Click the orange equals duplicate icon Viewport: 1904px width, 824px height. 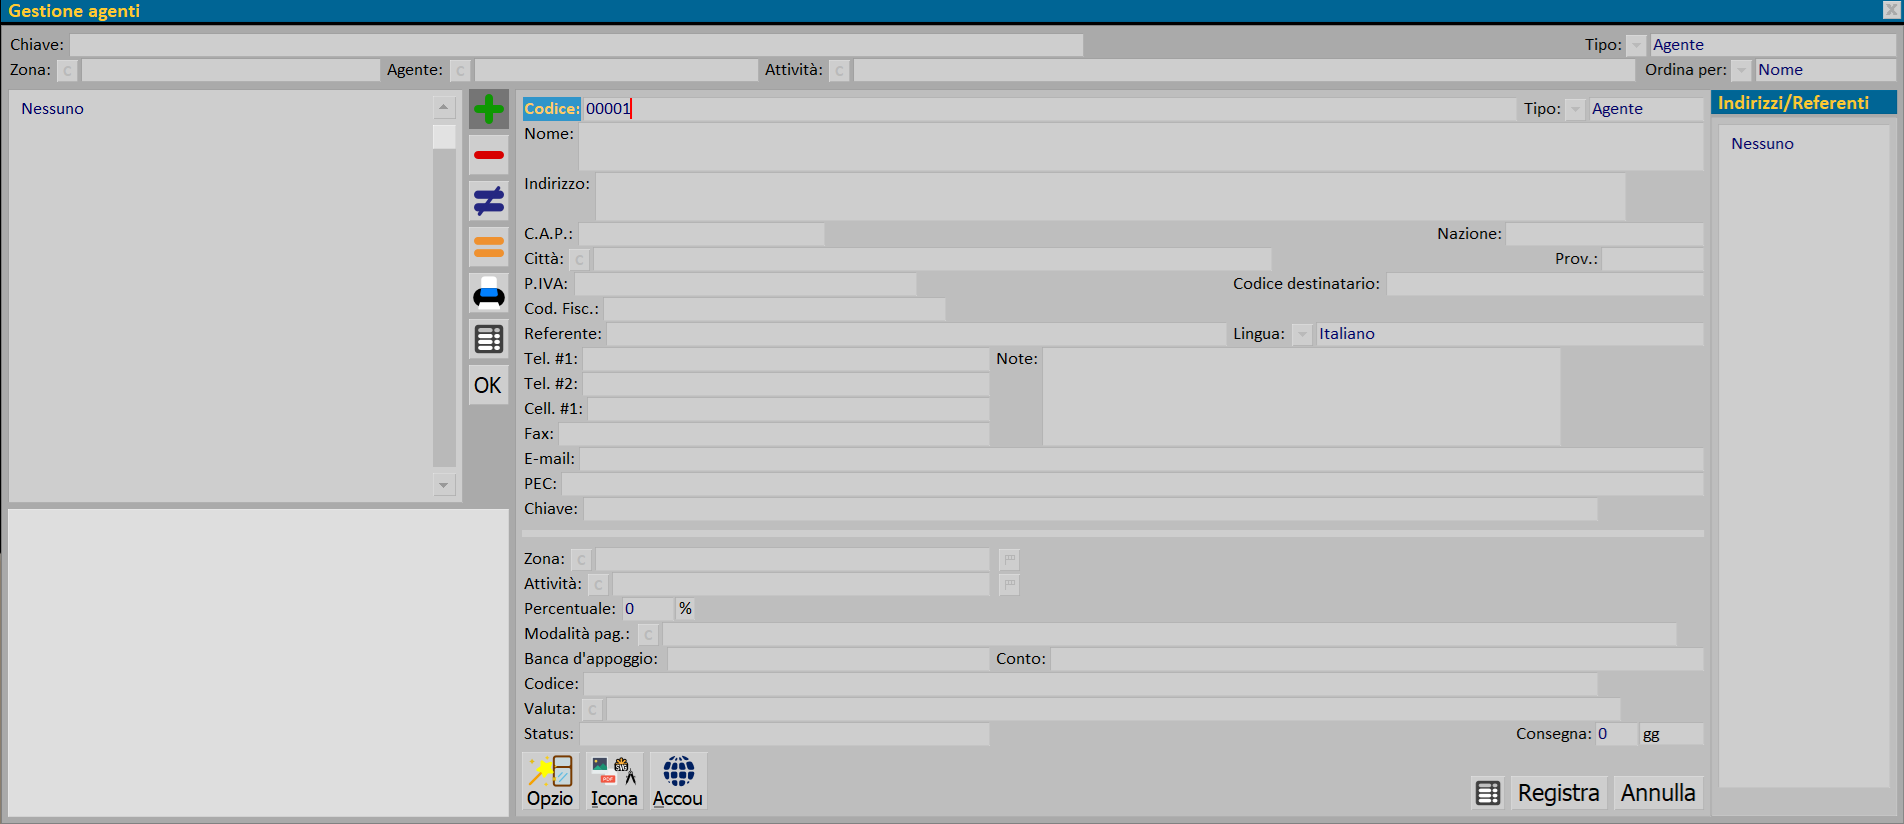(x=488, y=247)
